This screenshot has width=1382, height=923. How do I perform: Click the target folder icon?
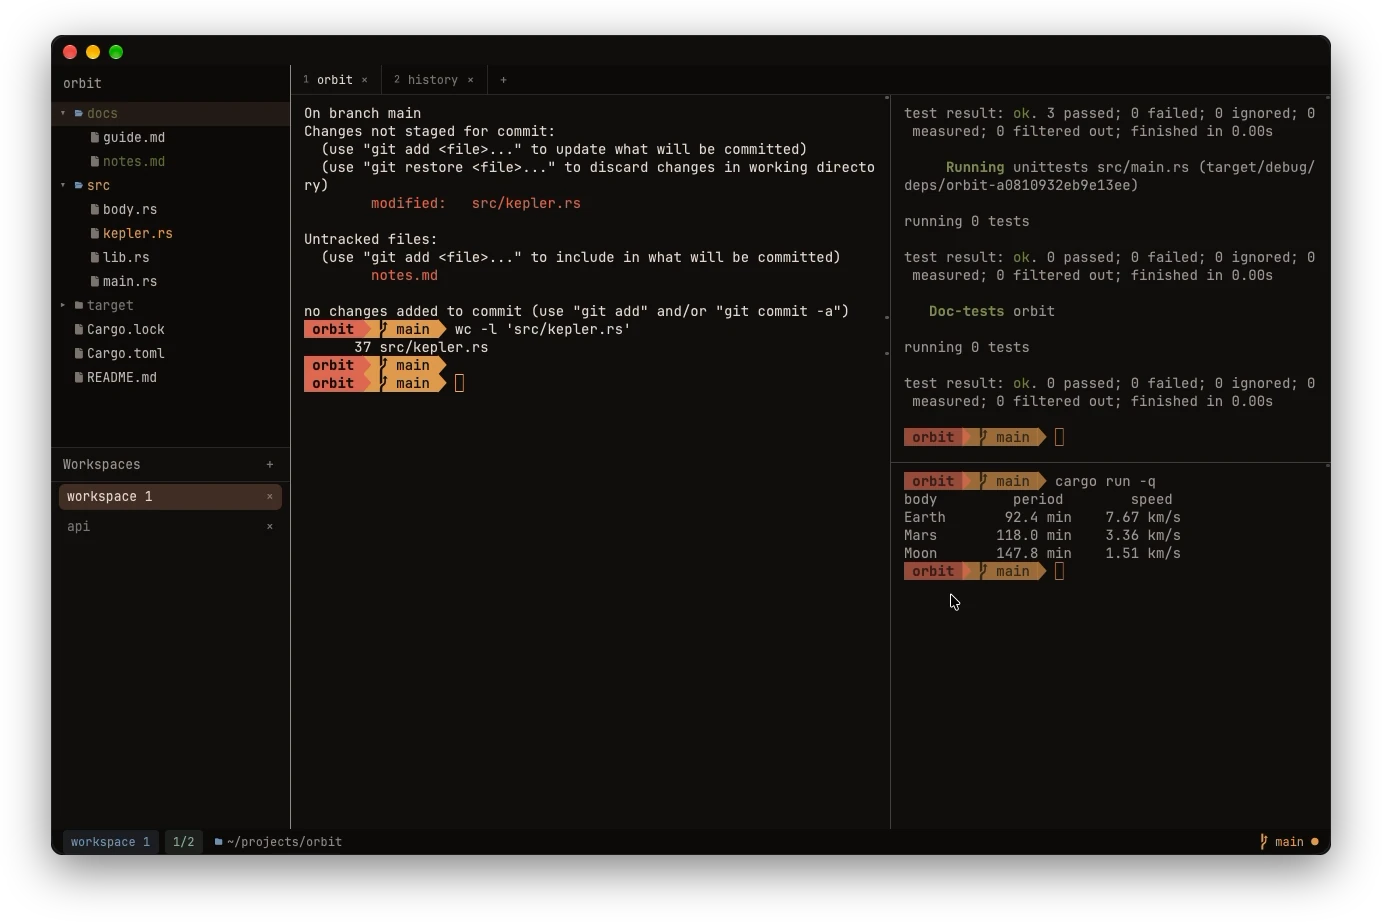79,305
